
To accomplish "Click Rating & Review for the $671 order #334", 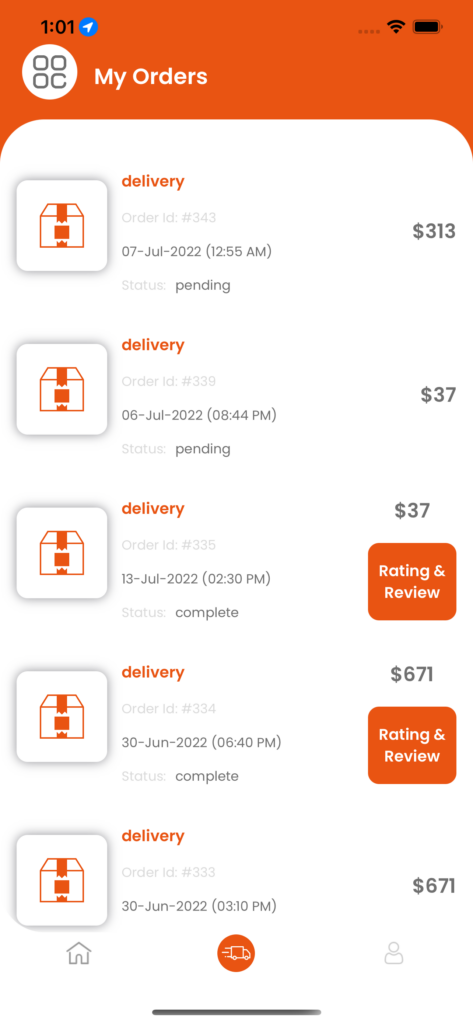I will point(412,745).
